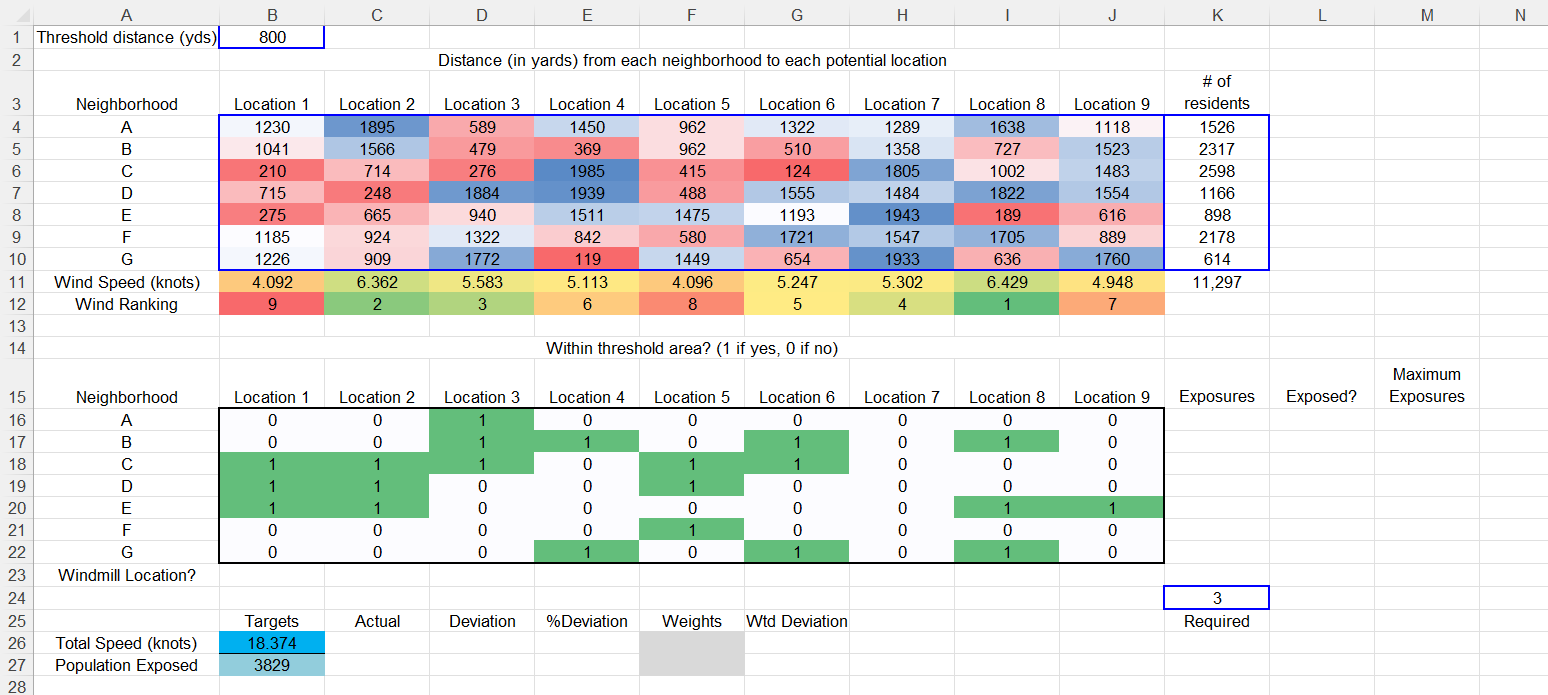
Task: Select resident count cell 1526
Action: tap(1217, 127)
